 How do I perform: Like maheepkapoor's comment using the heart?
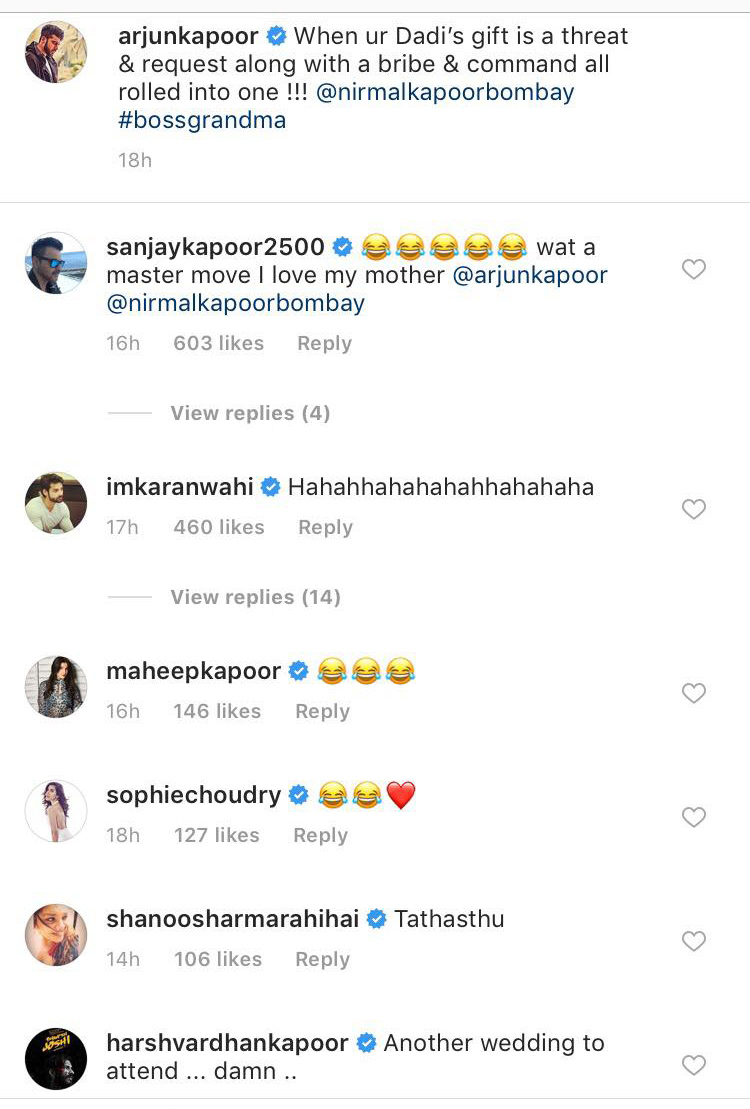click(694, 693)
